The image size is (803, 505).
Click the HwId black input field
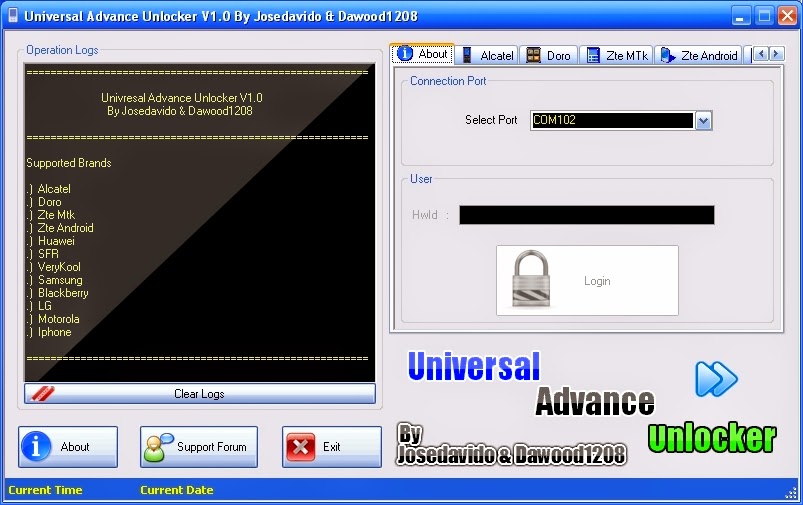point(587,215)
